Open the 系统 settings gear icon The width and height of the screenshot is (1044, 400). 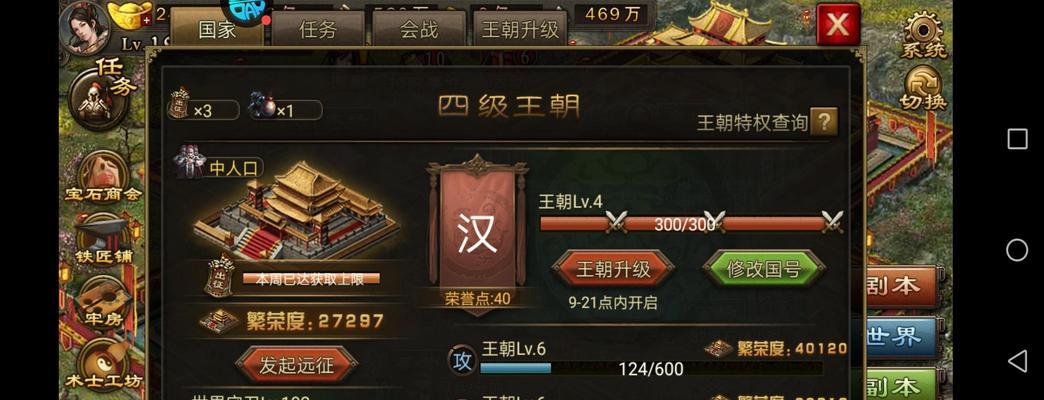point(924,35)
